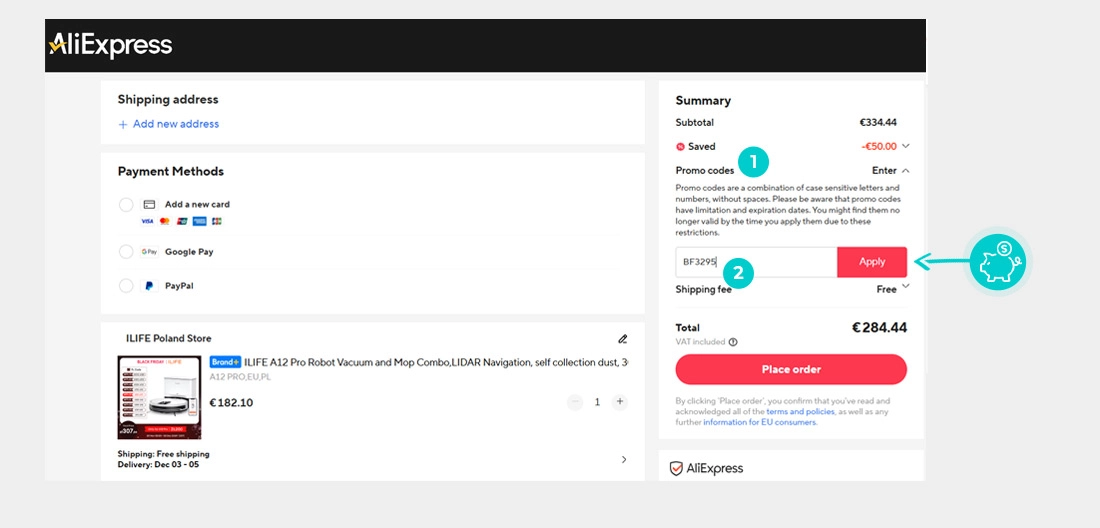The width and height of the screenshot is (1100, 528).
Task: Click Add new address link
Action: (x=168, y=124)
